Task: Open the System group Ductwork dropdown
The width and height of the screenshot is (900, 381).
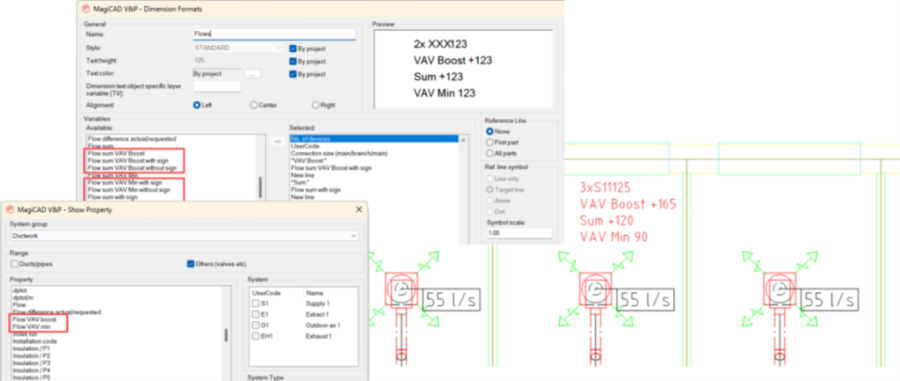Action: tap(184, 236)
